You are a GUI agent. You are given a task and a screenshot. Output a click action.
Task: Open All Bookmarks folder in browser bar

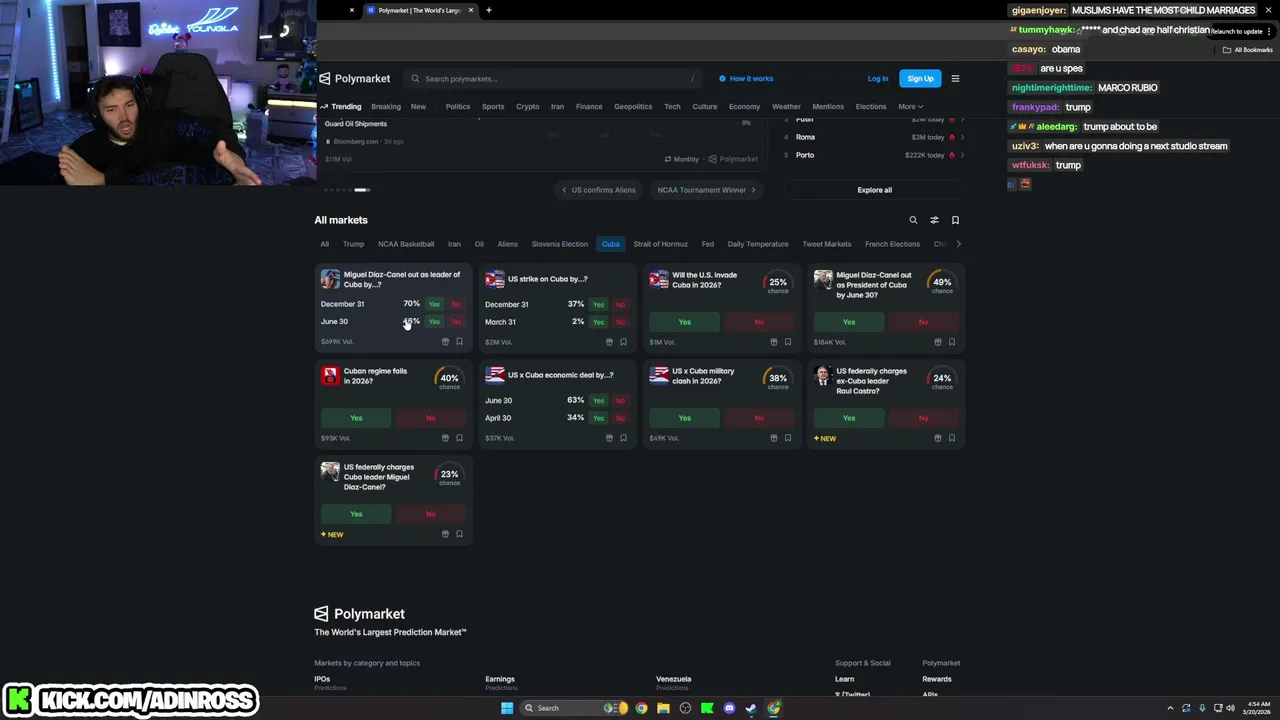(x=1248, y=49)
